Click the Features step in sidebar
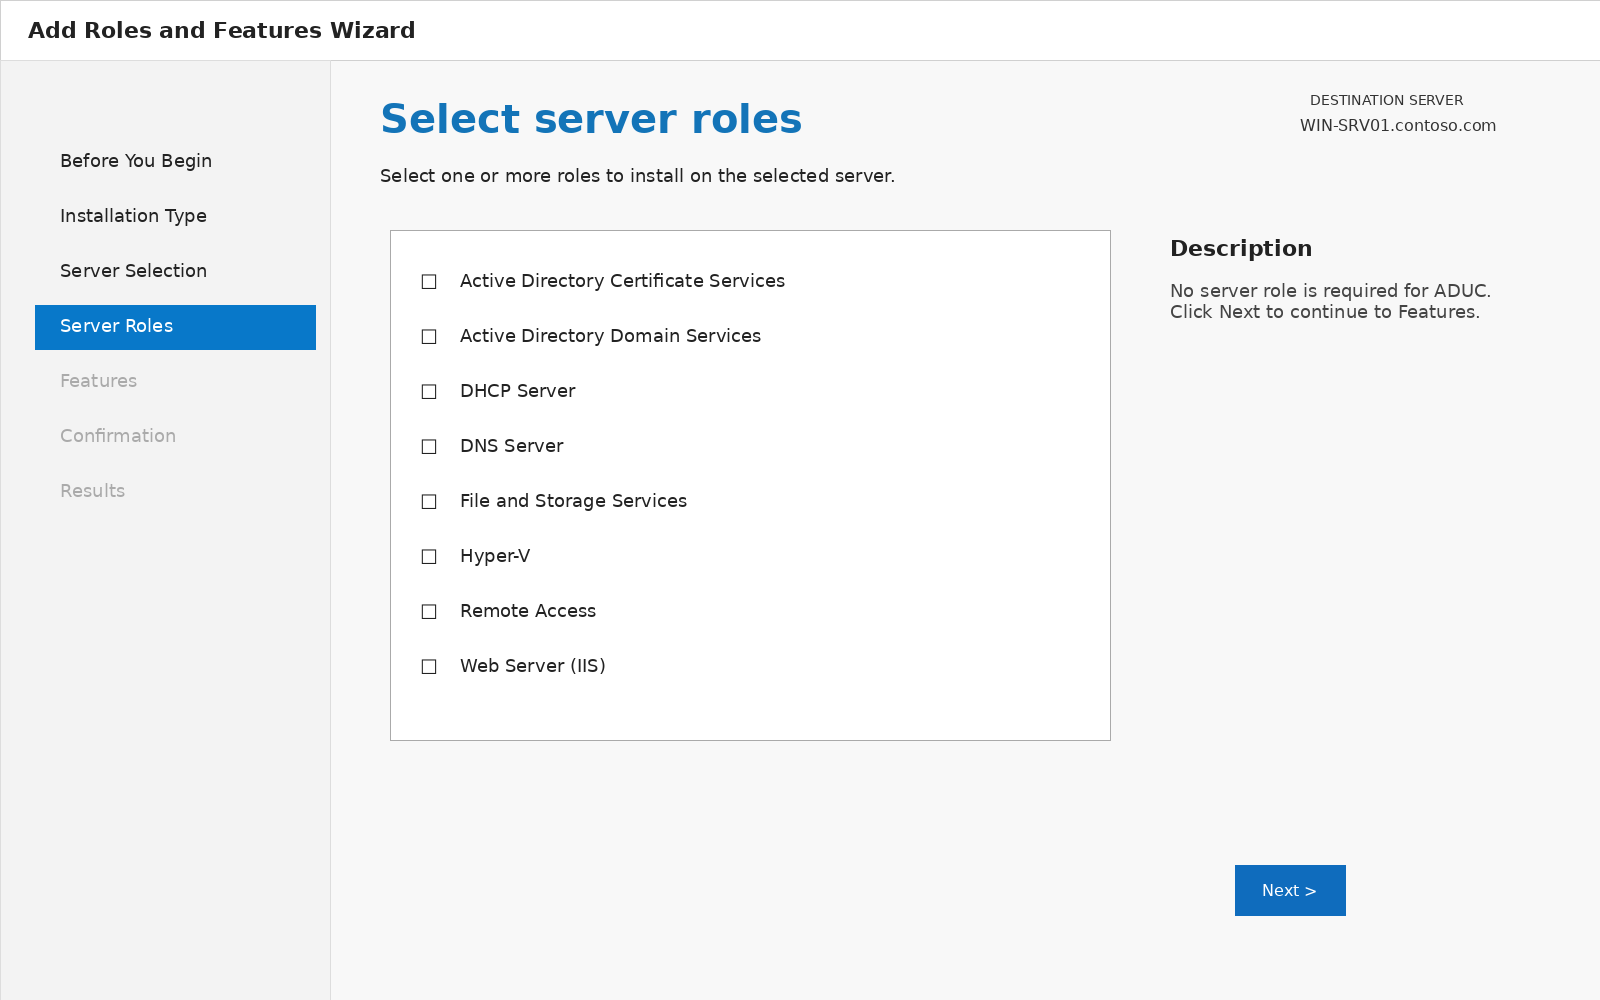The width and height of the screenshot is (1600, 1000). coord(98,381)
